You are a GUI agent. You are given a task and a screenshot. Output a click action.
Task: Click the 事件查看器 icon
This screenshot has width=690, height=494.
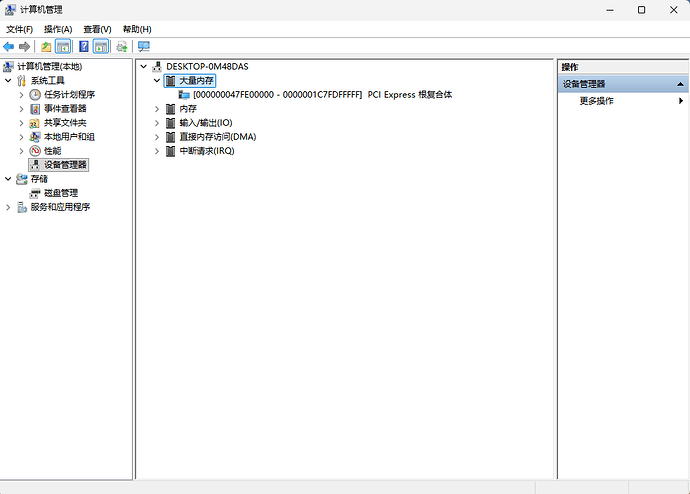[x=35, y=109]
